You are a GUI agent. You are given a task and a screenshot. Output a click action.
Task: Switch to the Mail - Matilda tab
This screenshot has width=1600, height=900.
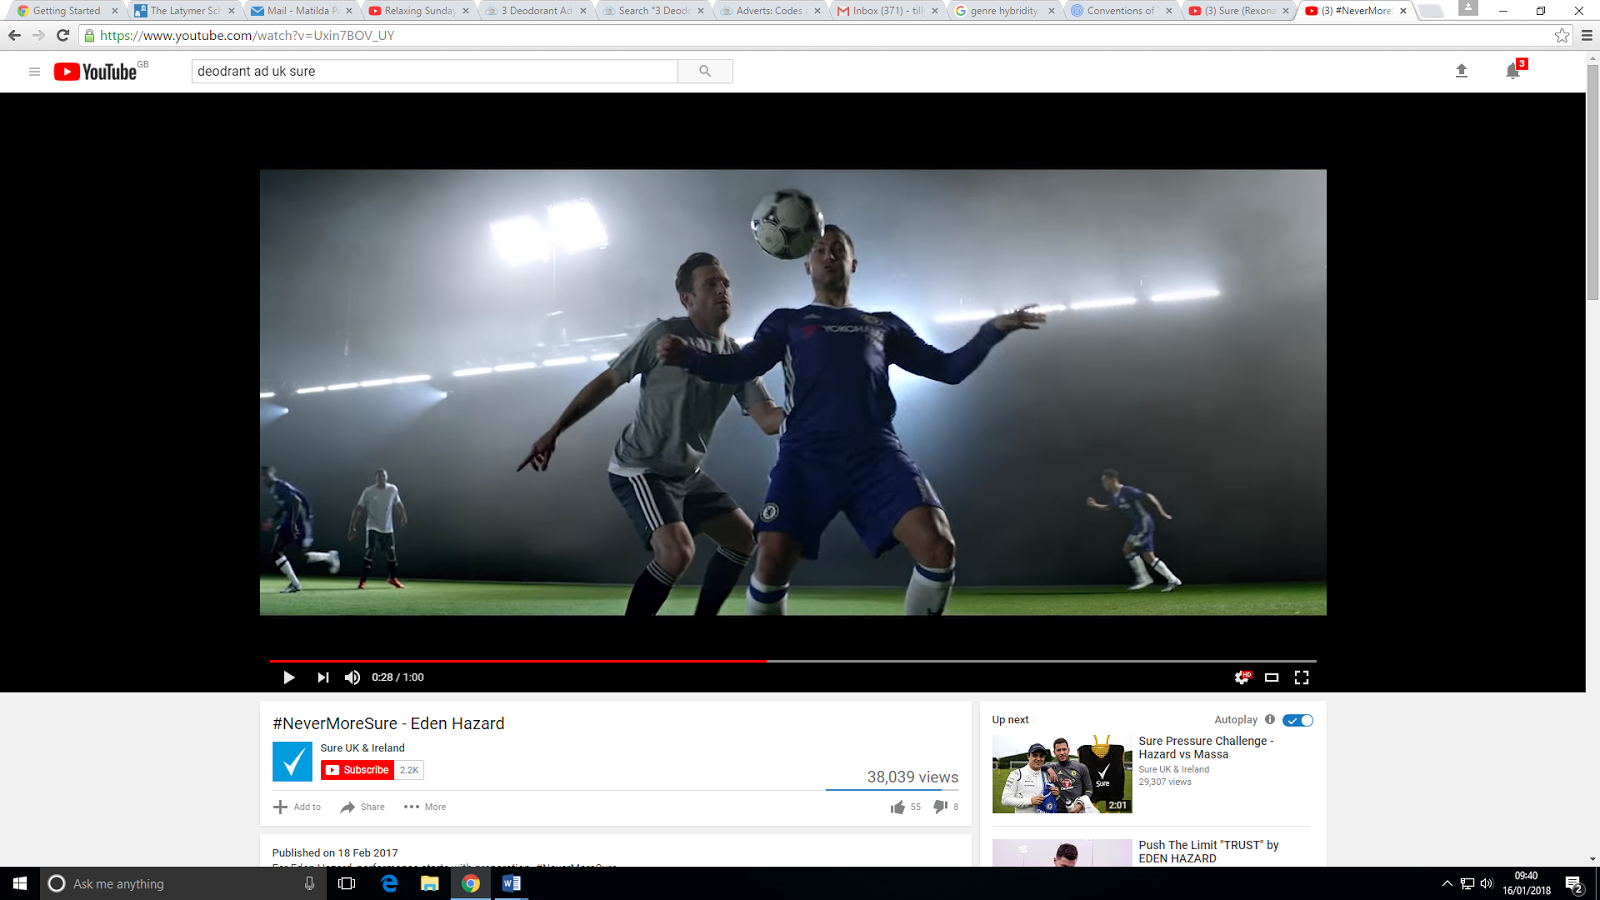coord(301,11)
